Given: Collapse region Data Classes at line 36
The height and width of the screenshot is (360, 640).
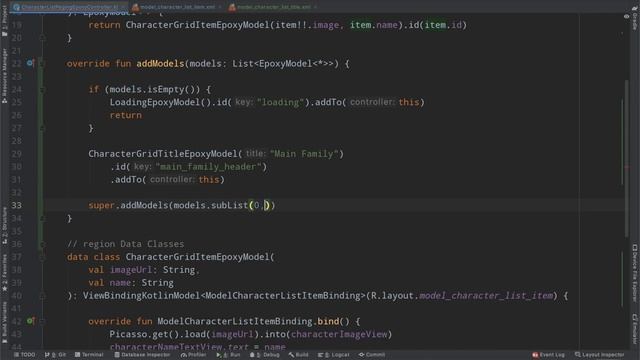Looking at the screenshot, I should pyautogui.click(x=42, y=244).
